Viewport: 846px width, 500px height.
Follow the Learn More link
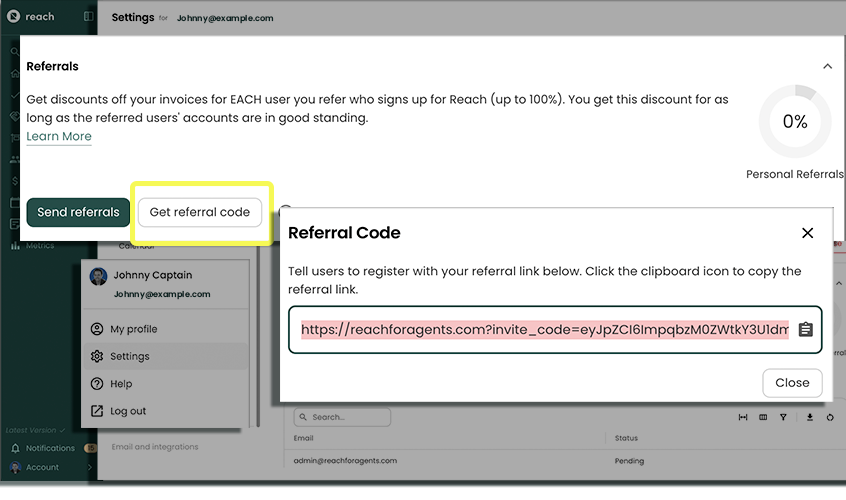[x=59, y=136]
